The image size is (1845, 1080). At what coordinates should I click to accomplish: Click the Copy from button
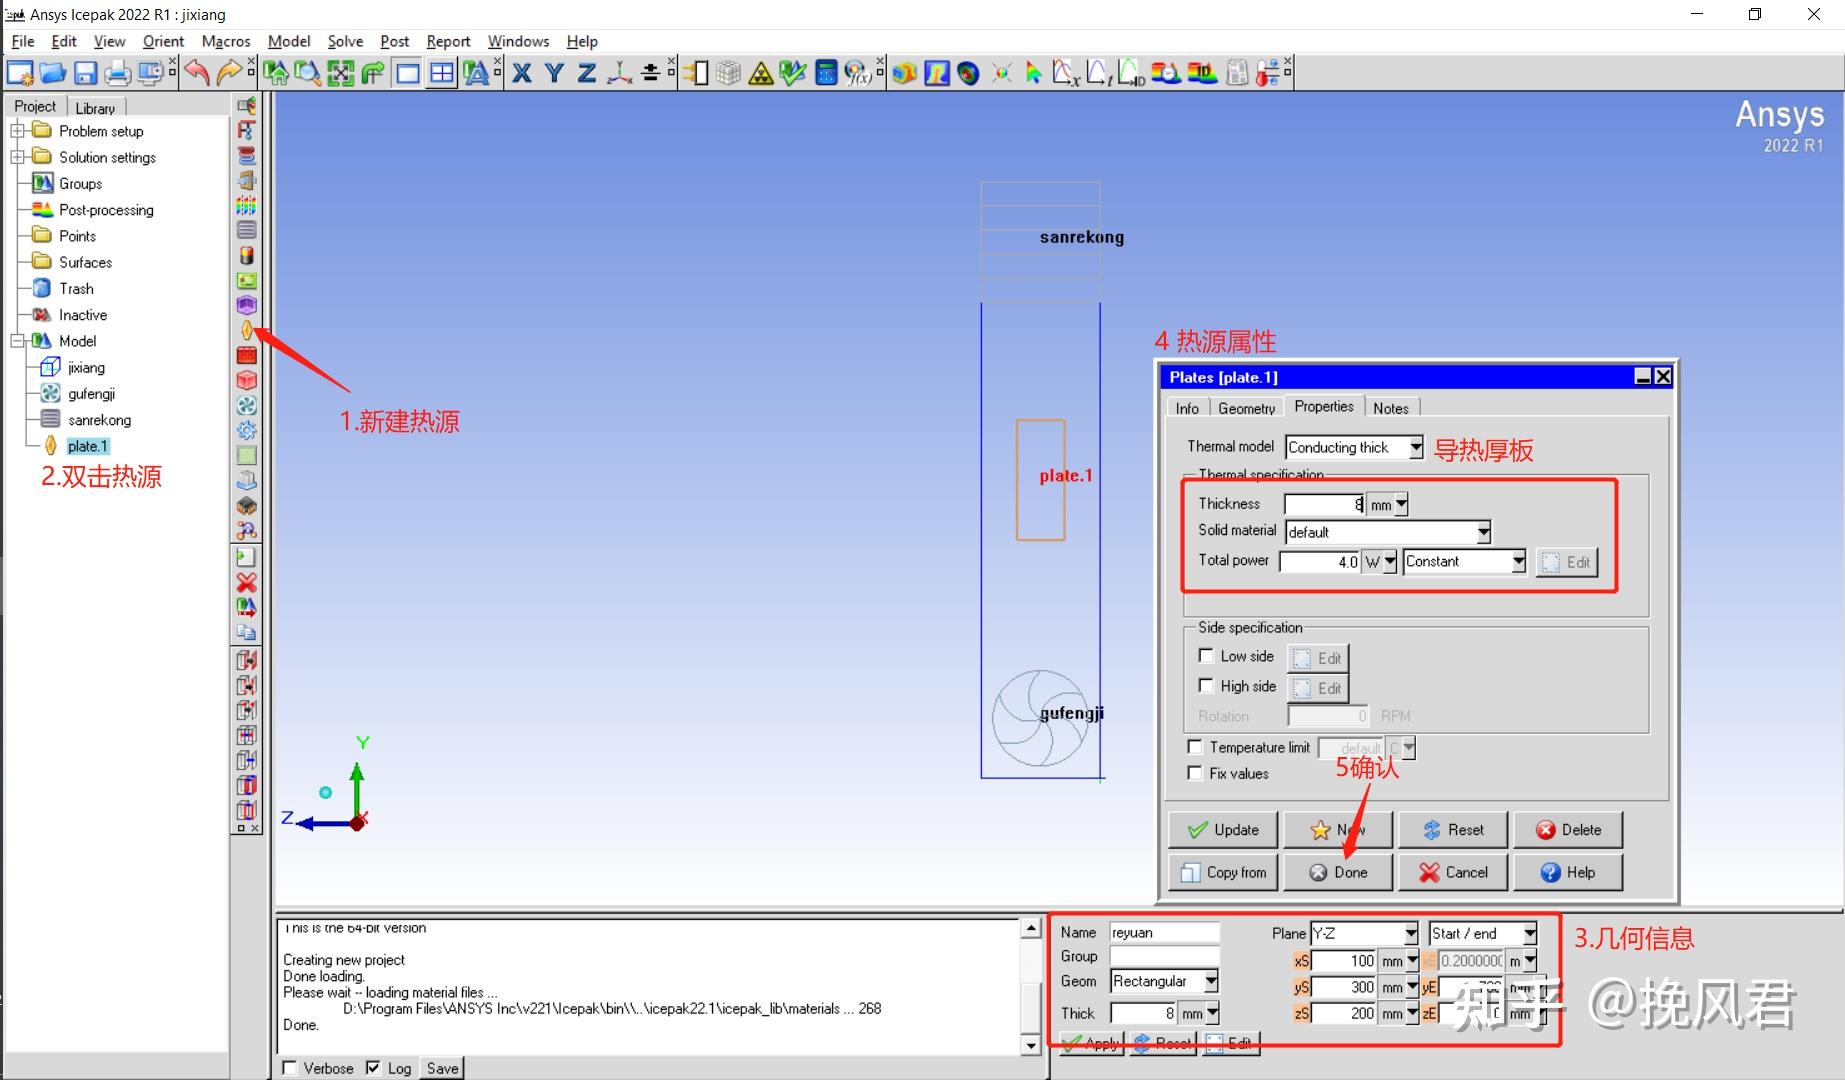click(1223, 872)
